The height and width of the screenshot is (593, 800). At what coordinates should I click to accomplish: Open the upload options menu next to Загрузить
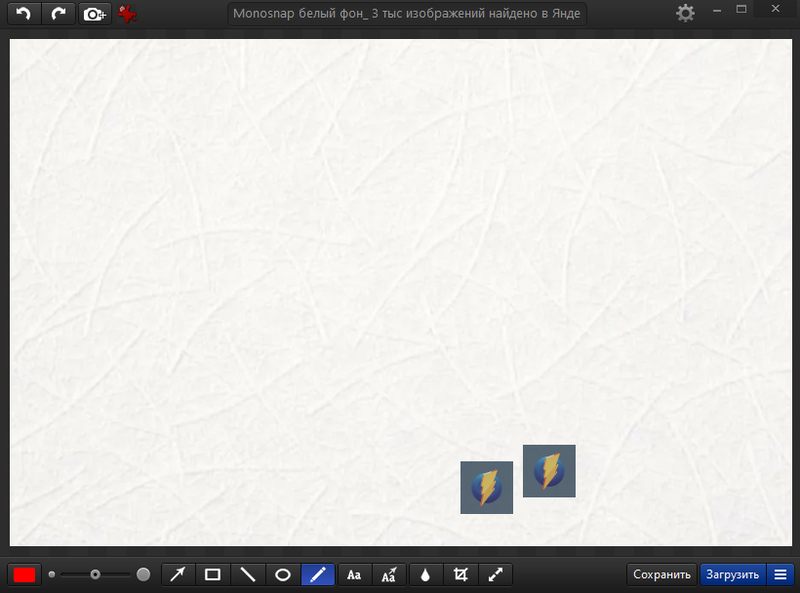(x=780, y=575)
